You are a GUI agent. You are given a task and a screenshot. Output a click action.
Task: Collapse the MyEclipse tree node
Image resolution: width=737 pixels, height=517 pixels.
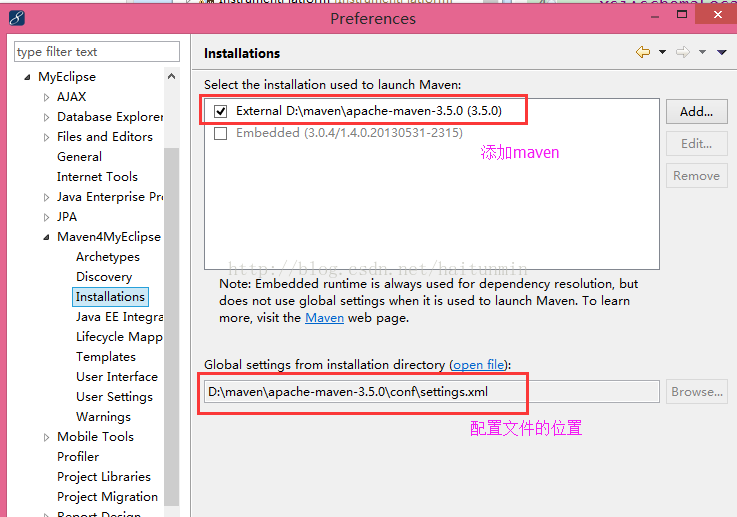pos(27,77)
